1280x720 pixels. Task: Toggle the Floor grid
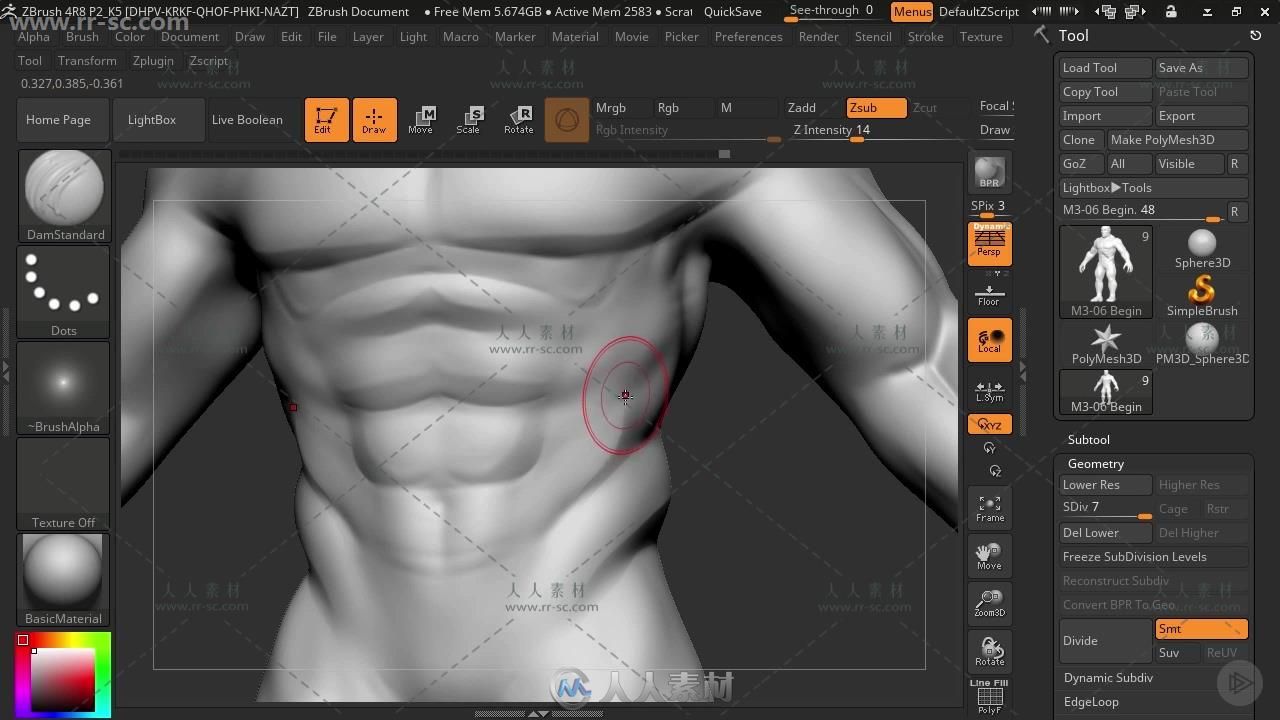pos(989,293)
